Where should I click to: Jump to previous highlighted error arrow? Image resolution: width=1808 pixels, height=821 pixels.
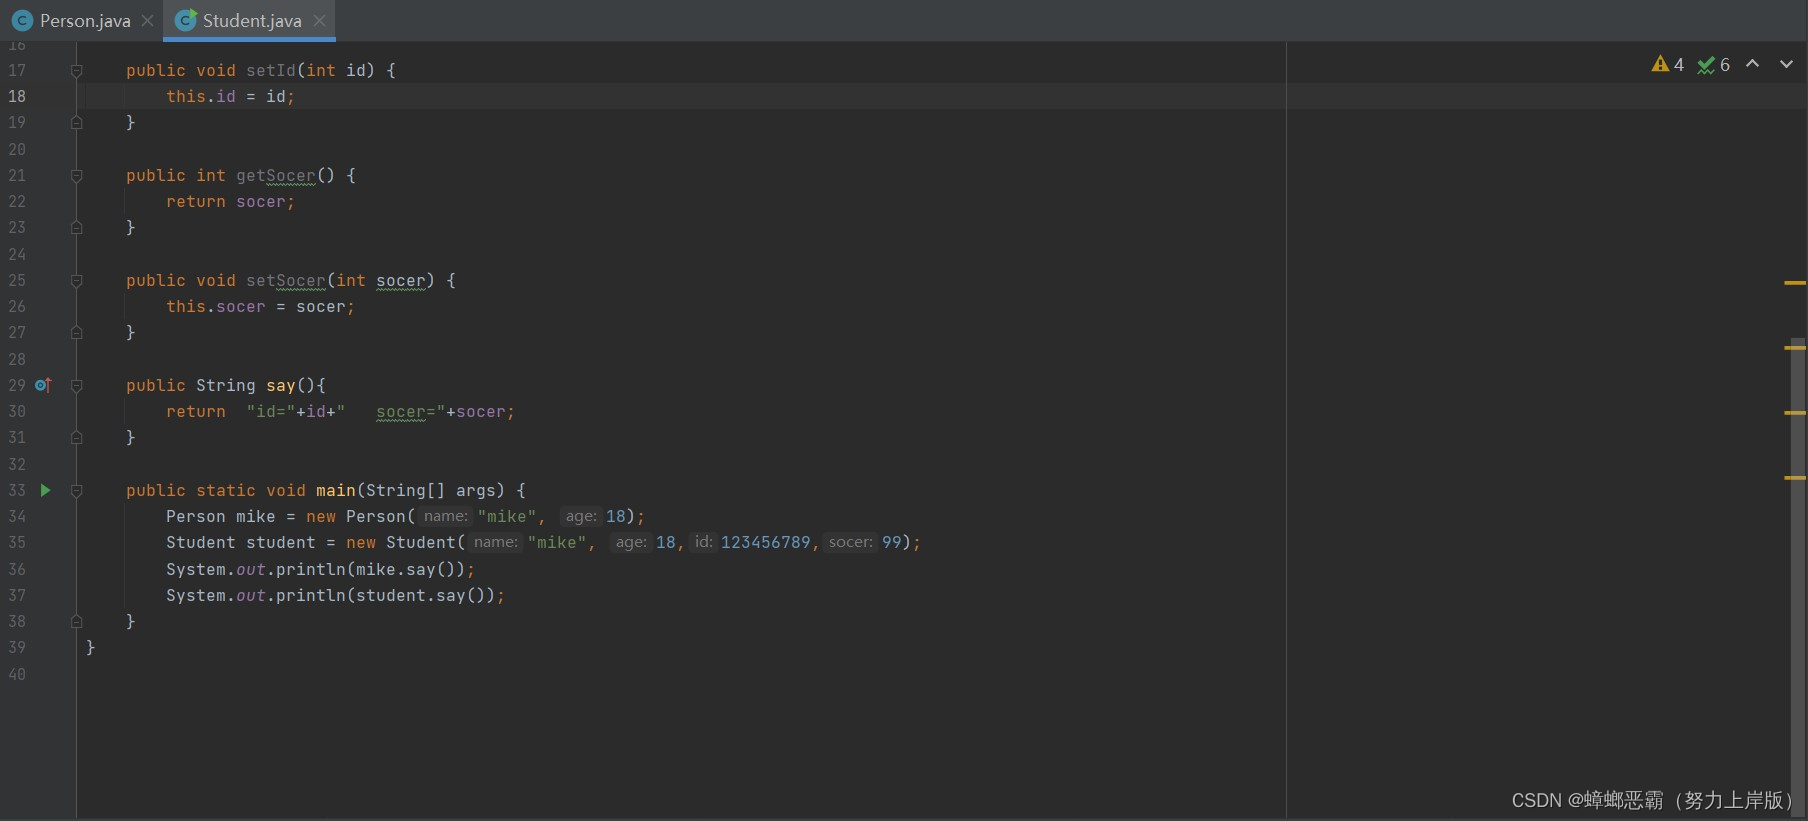(1752, 63)
